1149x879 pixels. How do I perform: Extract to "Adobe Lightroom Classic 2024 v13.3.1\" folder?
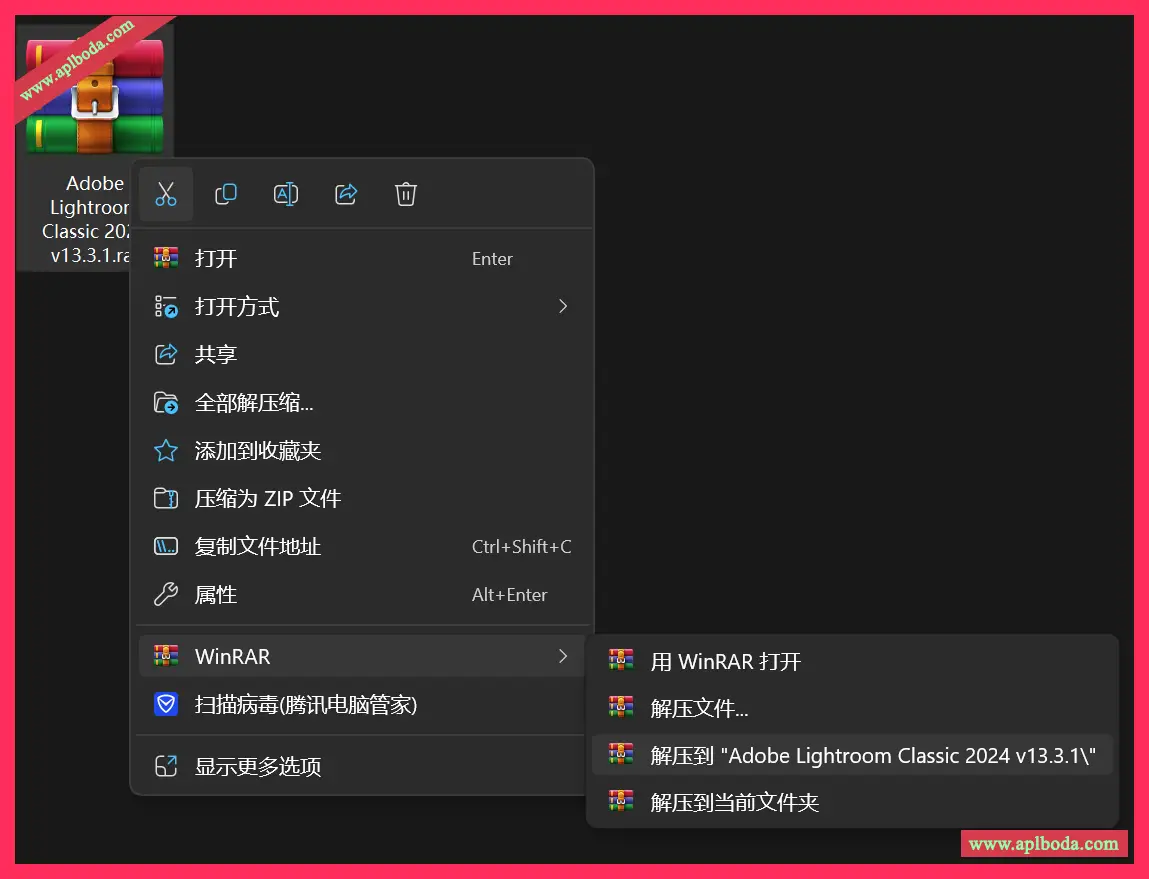point(873,756)
